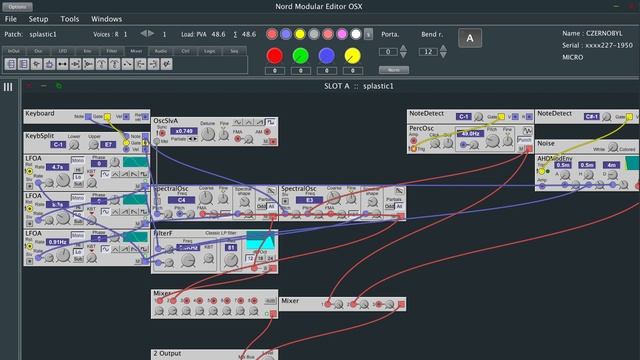Open the Tools menu
Screen dimensions: 640x360
coord(70,19)
